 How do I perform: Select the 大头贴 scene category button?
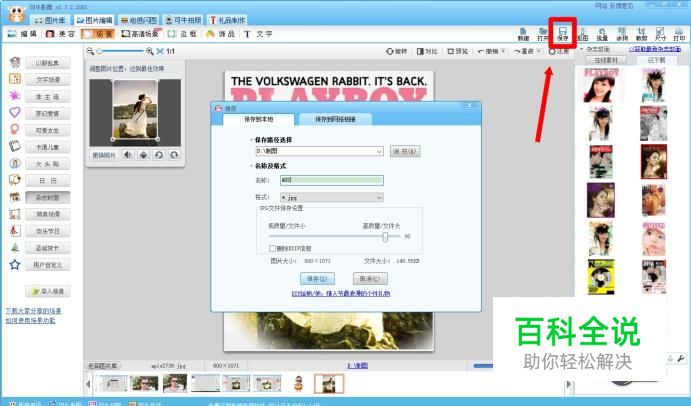[48, 164]
